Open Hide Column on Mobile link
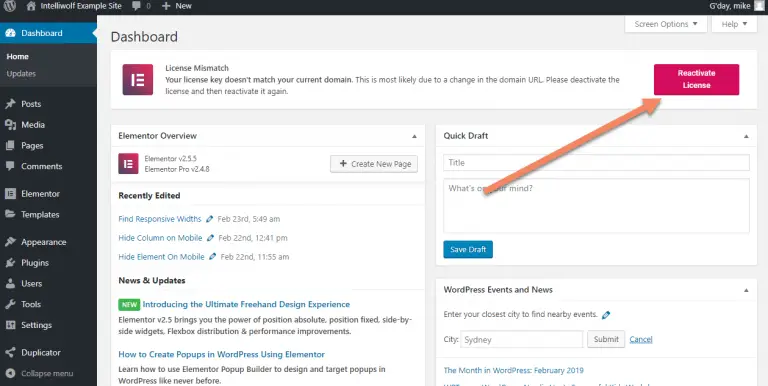Screen dimensions: 768x386 (x=160, y=238)
